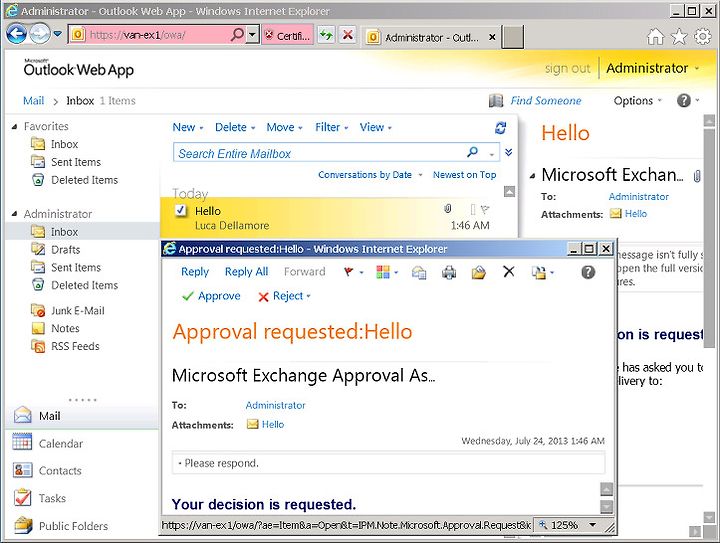Open the browser Home icon
The height and width of the screenshot is (543, 720).
click(655, 37)
